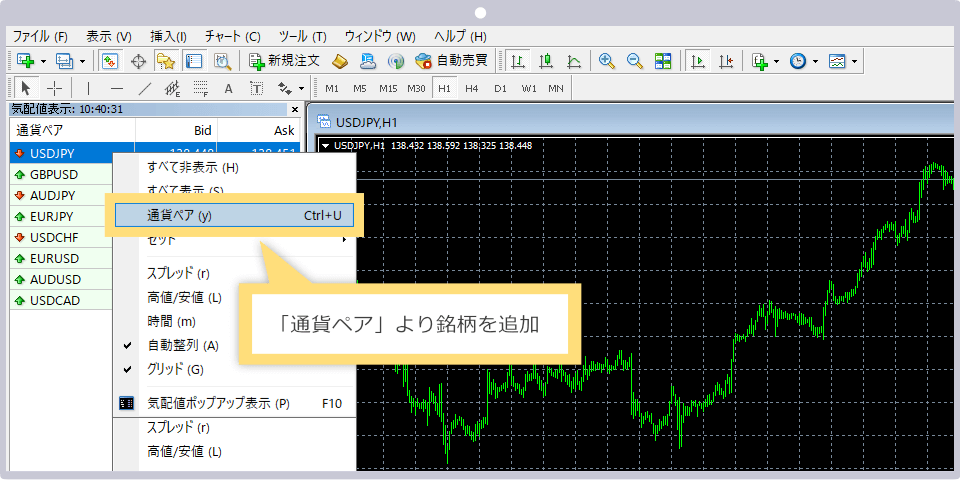
Task: Open the ファイル (F) menu
Action: coord(40,36)
